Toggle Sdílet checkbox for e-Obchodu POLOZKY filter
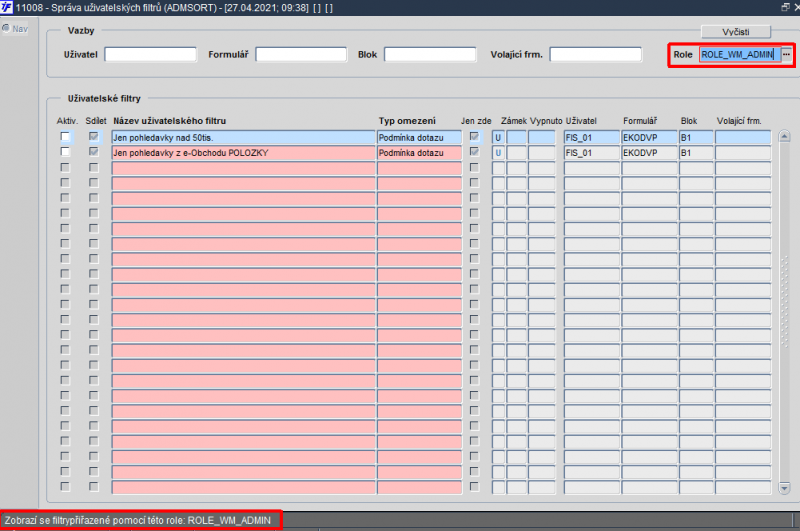Image resolution: width=800 pixels, height=531 pixels. [93, 152]
